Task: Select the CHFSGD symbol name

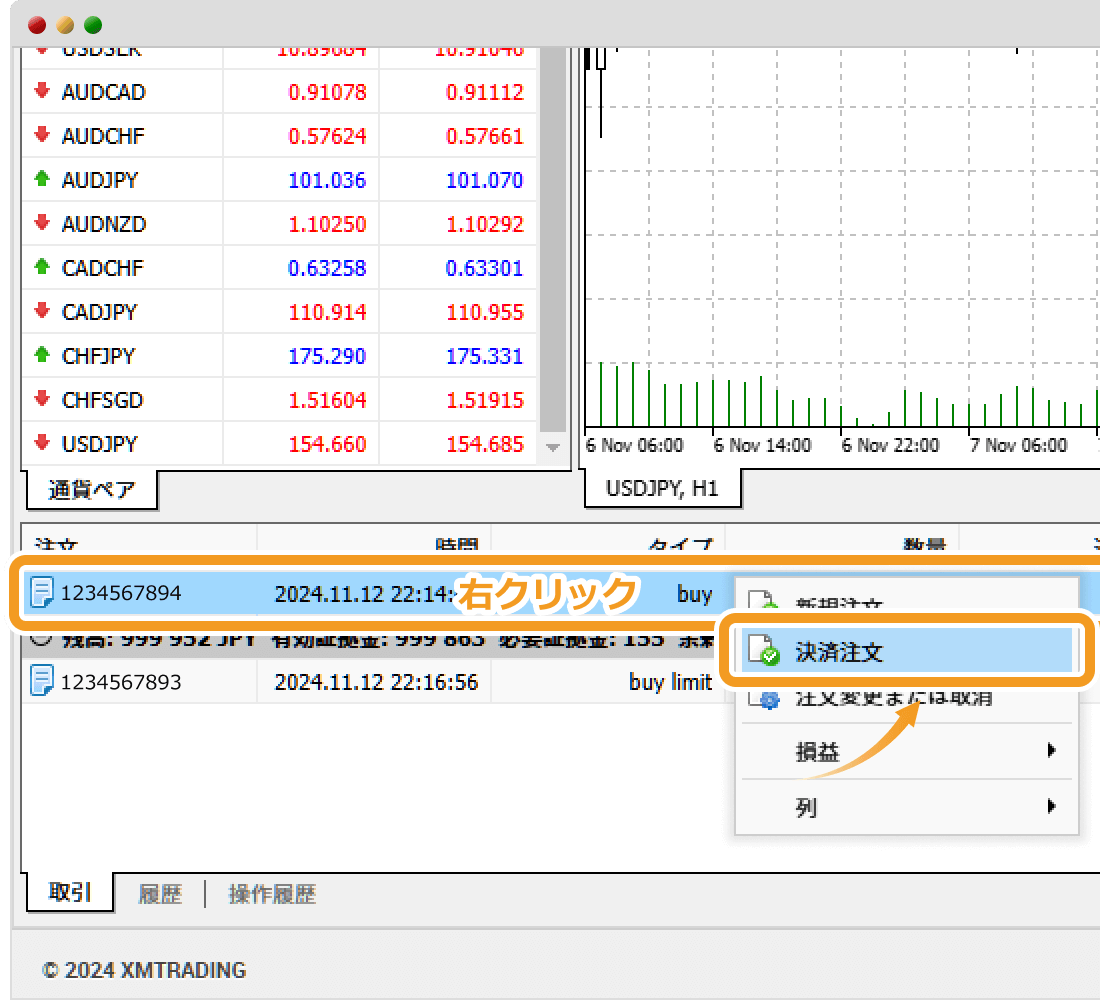Action: [x=102, y=400]
